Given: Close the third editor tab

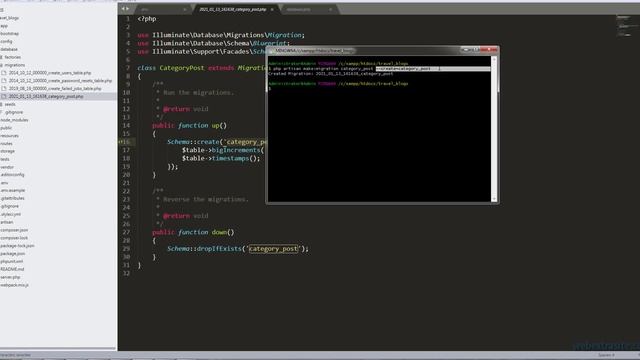Looking at the screenshot, I should point(330,9).
